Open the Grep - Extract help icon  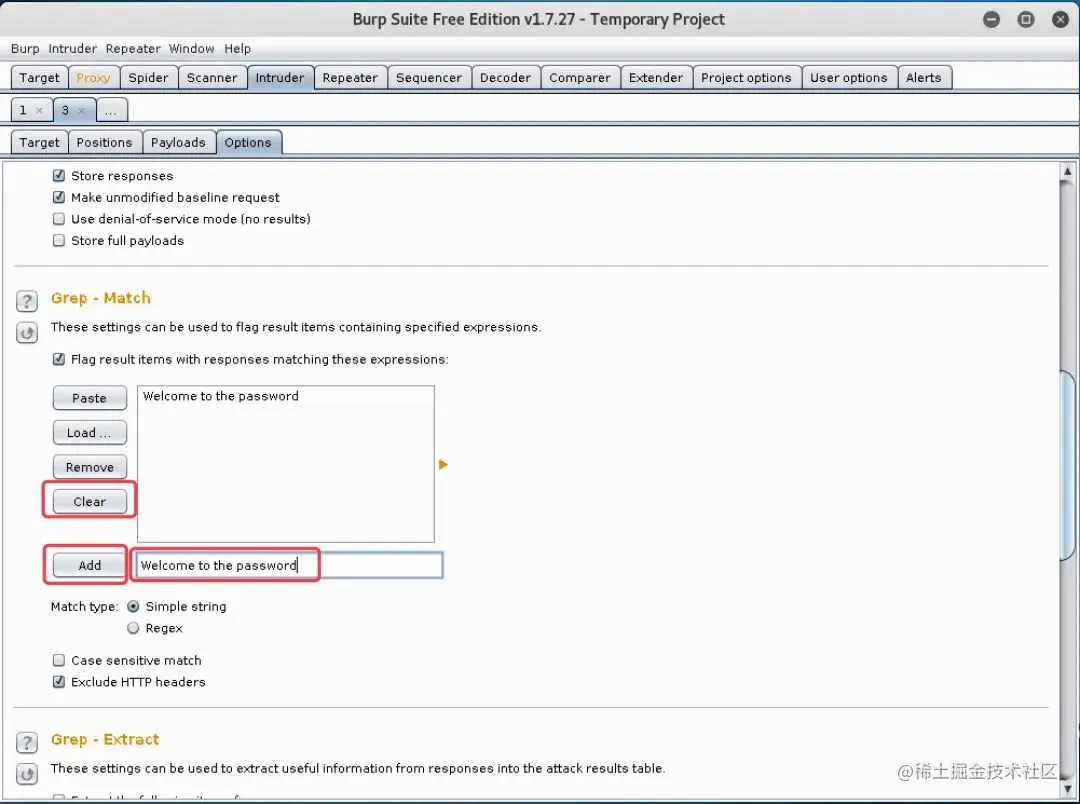27,742
